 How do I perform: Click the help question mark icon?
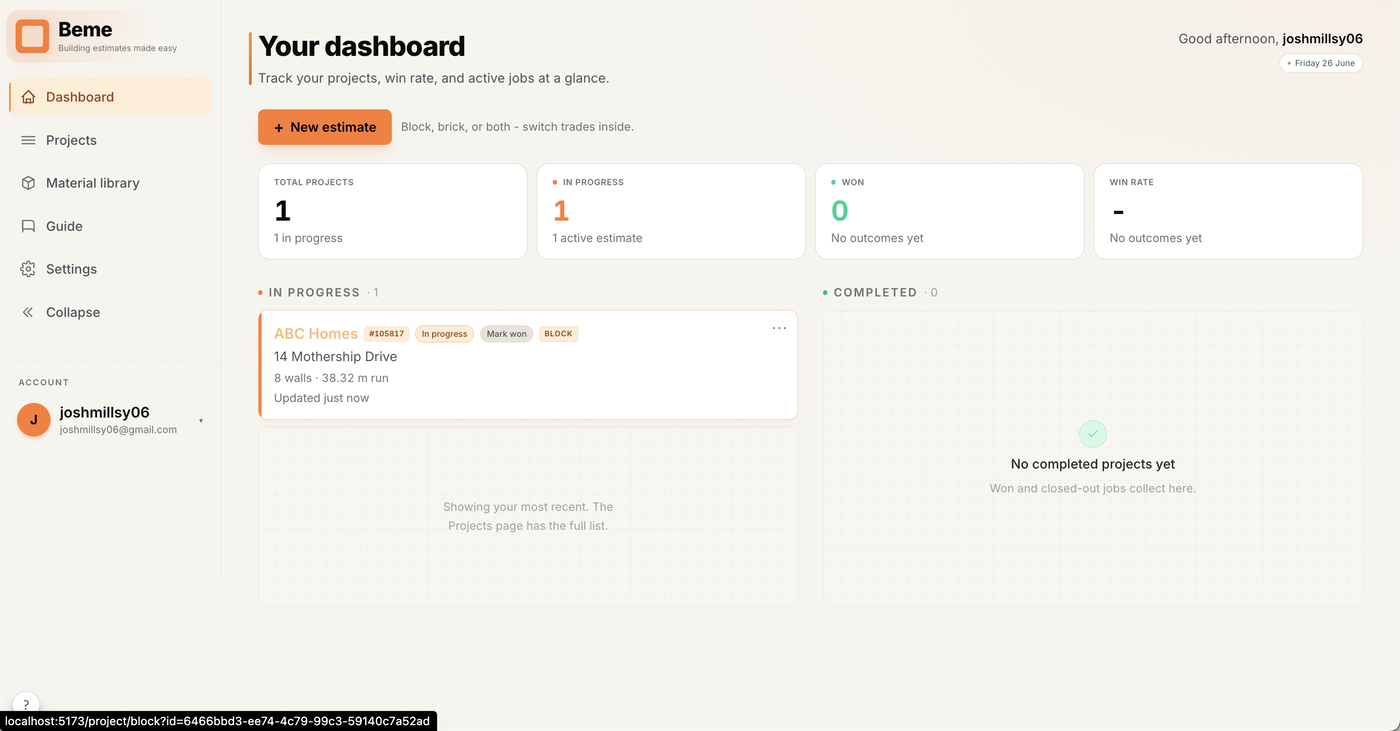[x=26, y=704]
